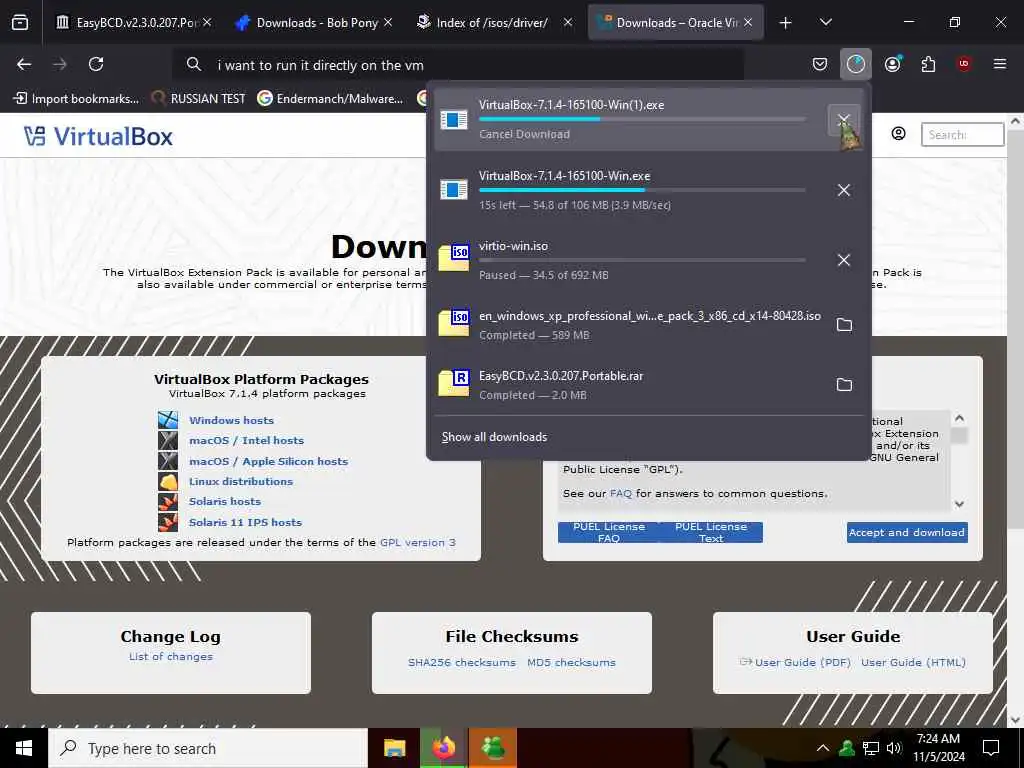Toggle the Downloads toolbar button

pos(856,64)
